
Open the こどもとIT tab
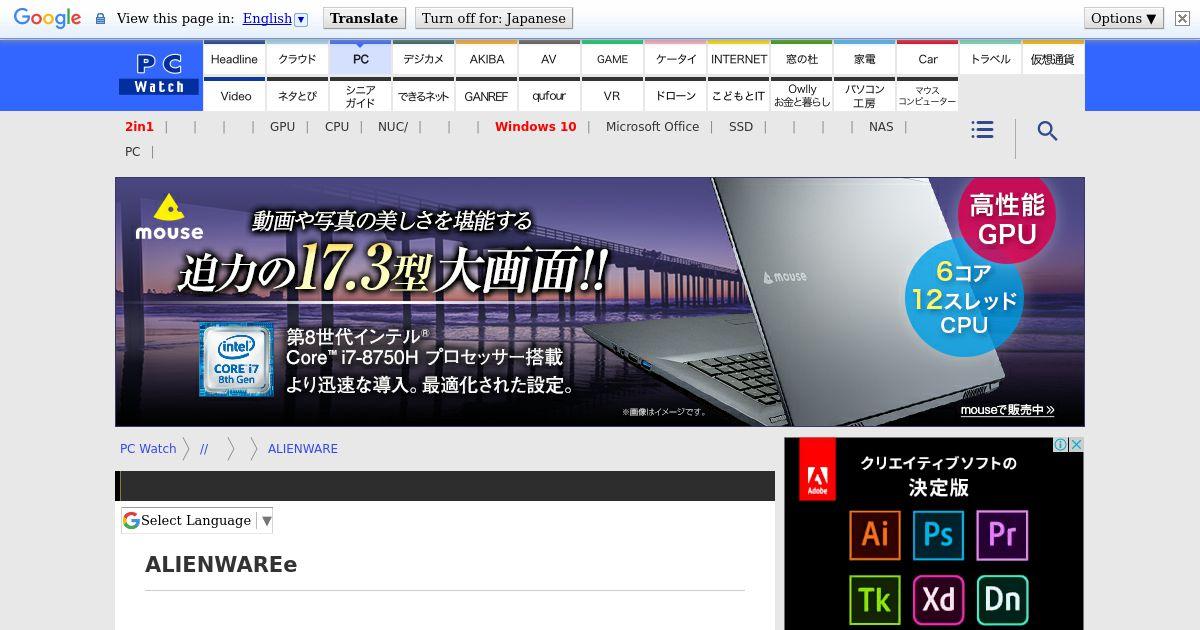tap(738, 96)
